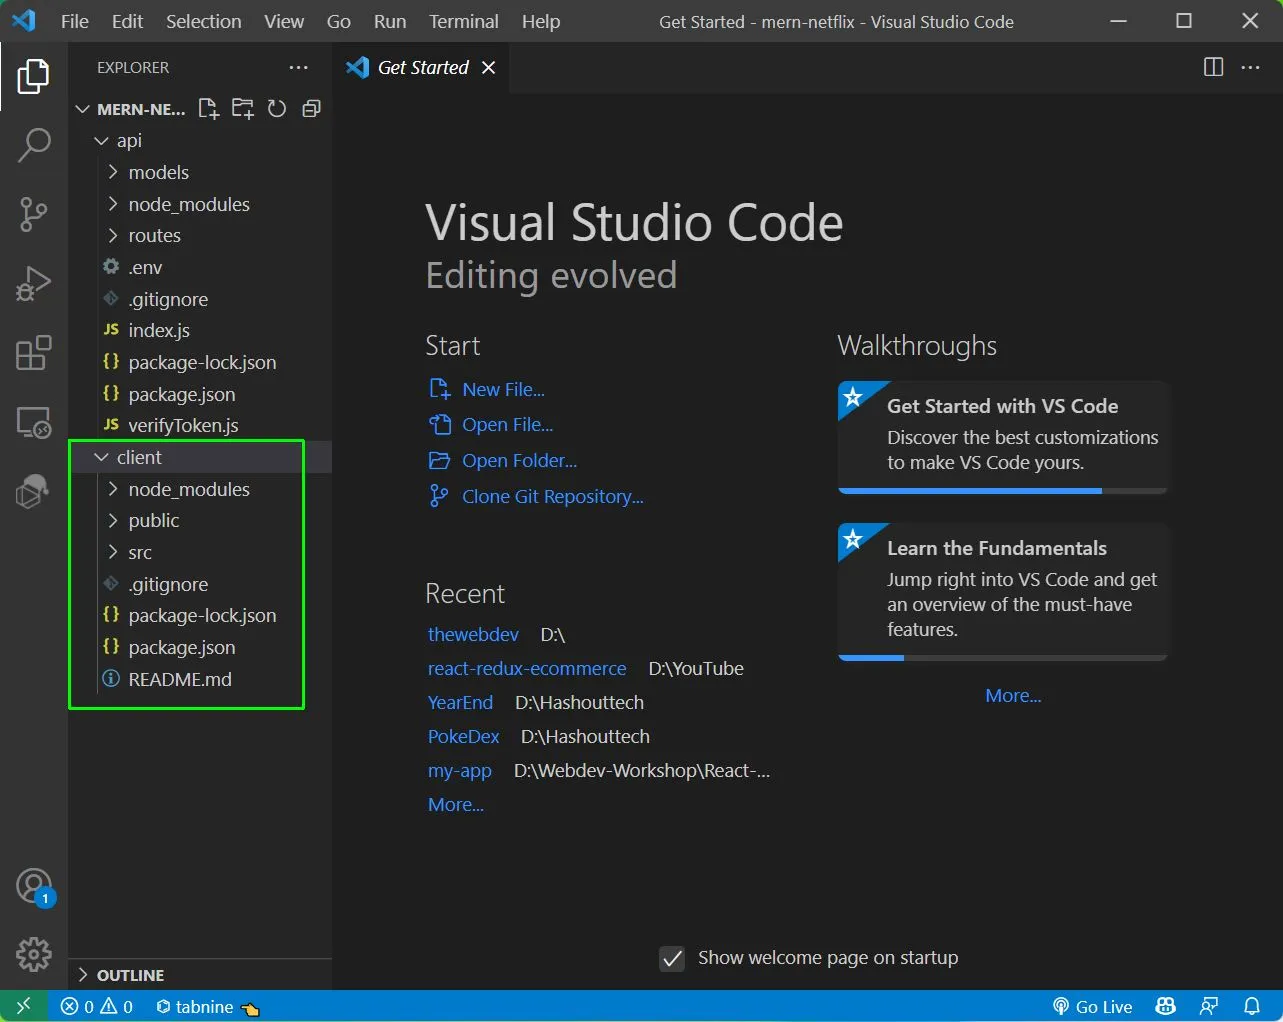Click the New File... link
This screenshot has height=1022, width=1283.
(x=503, y=390)
